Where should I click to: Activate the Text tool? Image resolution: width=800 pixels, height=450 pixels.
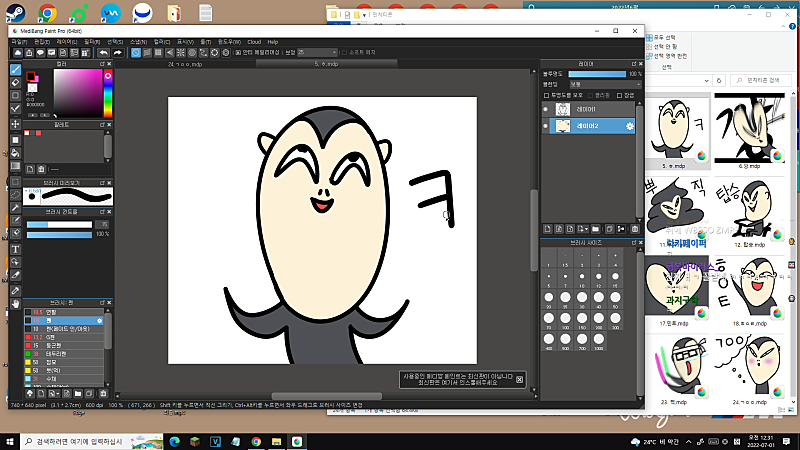(x=15, y=248)
